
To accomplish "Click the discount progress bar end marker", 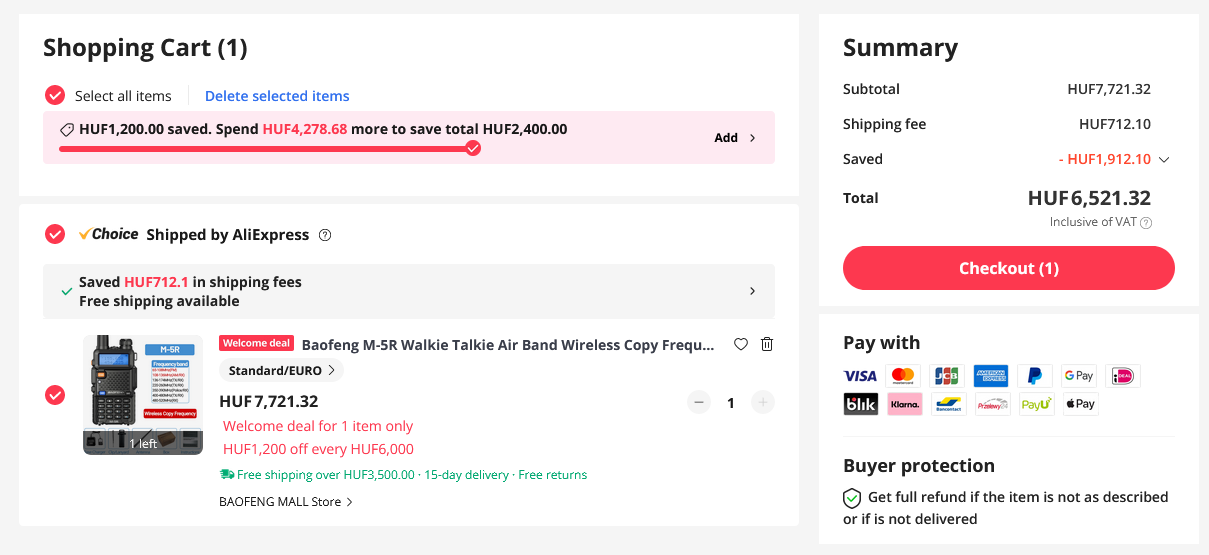I will click(473, 148).
